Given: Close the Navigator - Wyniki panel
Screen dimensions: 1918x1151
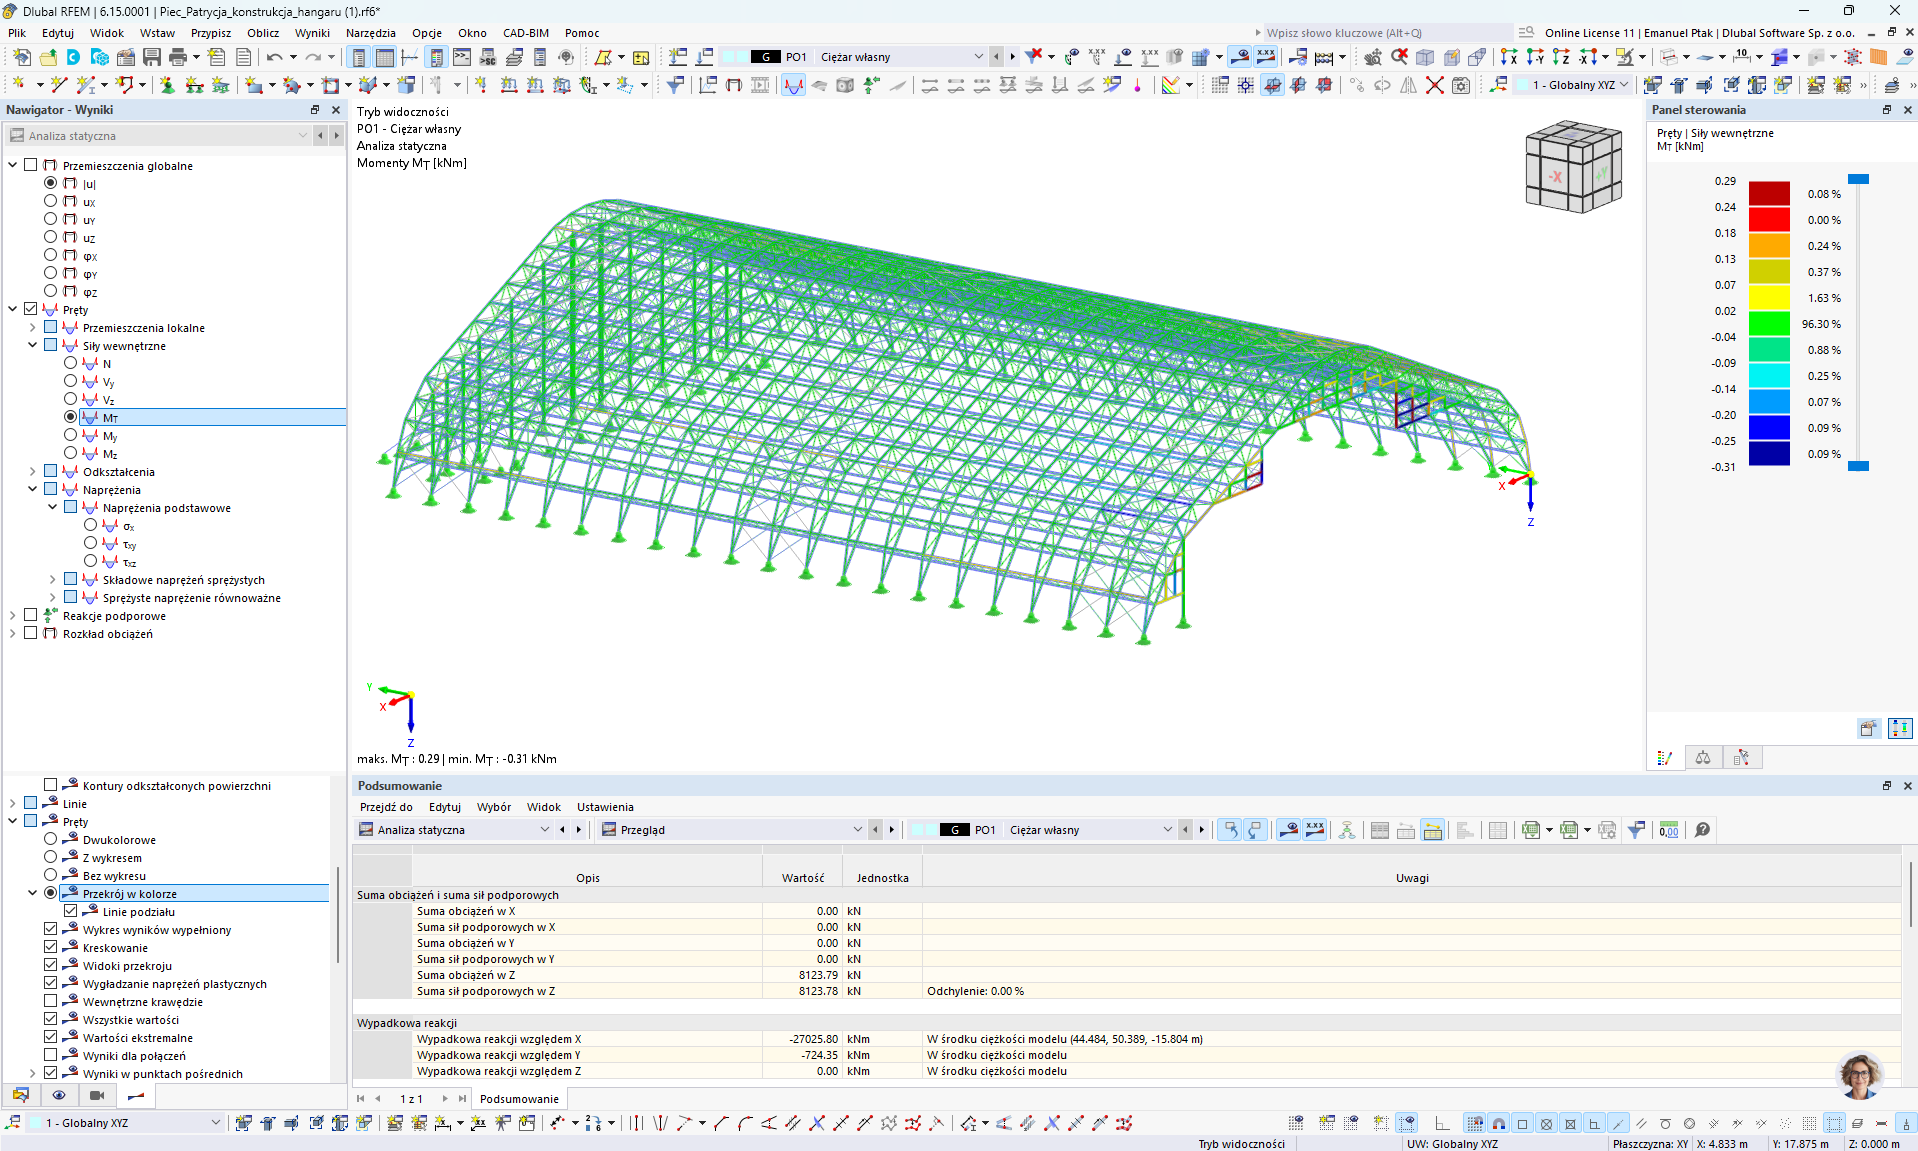Looking at the screenshot, I should point(336,110).
